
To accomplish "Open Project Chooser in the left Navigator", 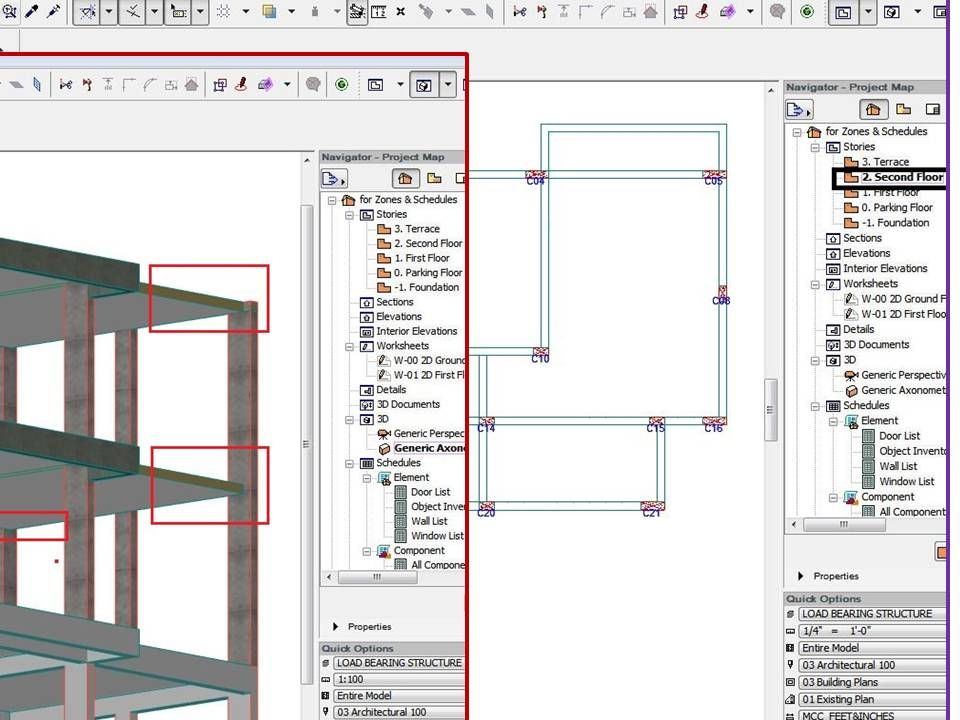I will click(334, 179).
